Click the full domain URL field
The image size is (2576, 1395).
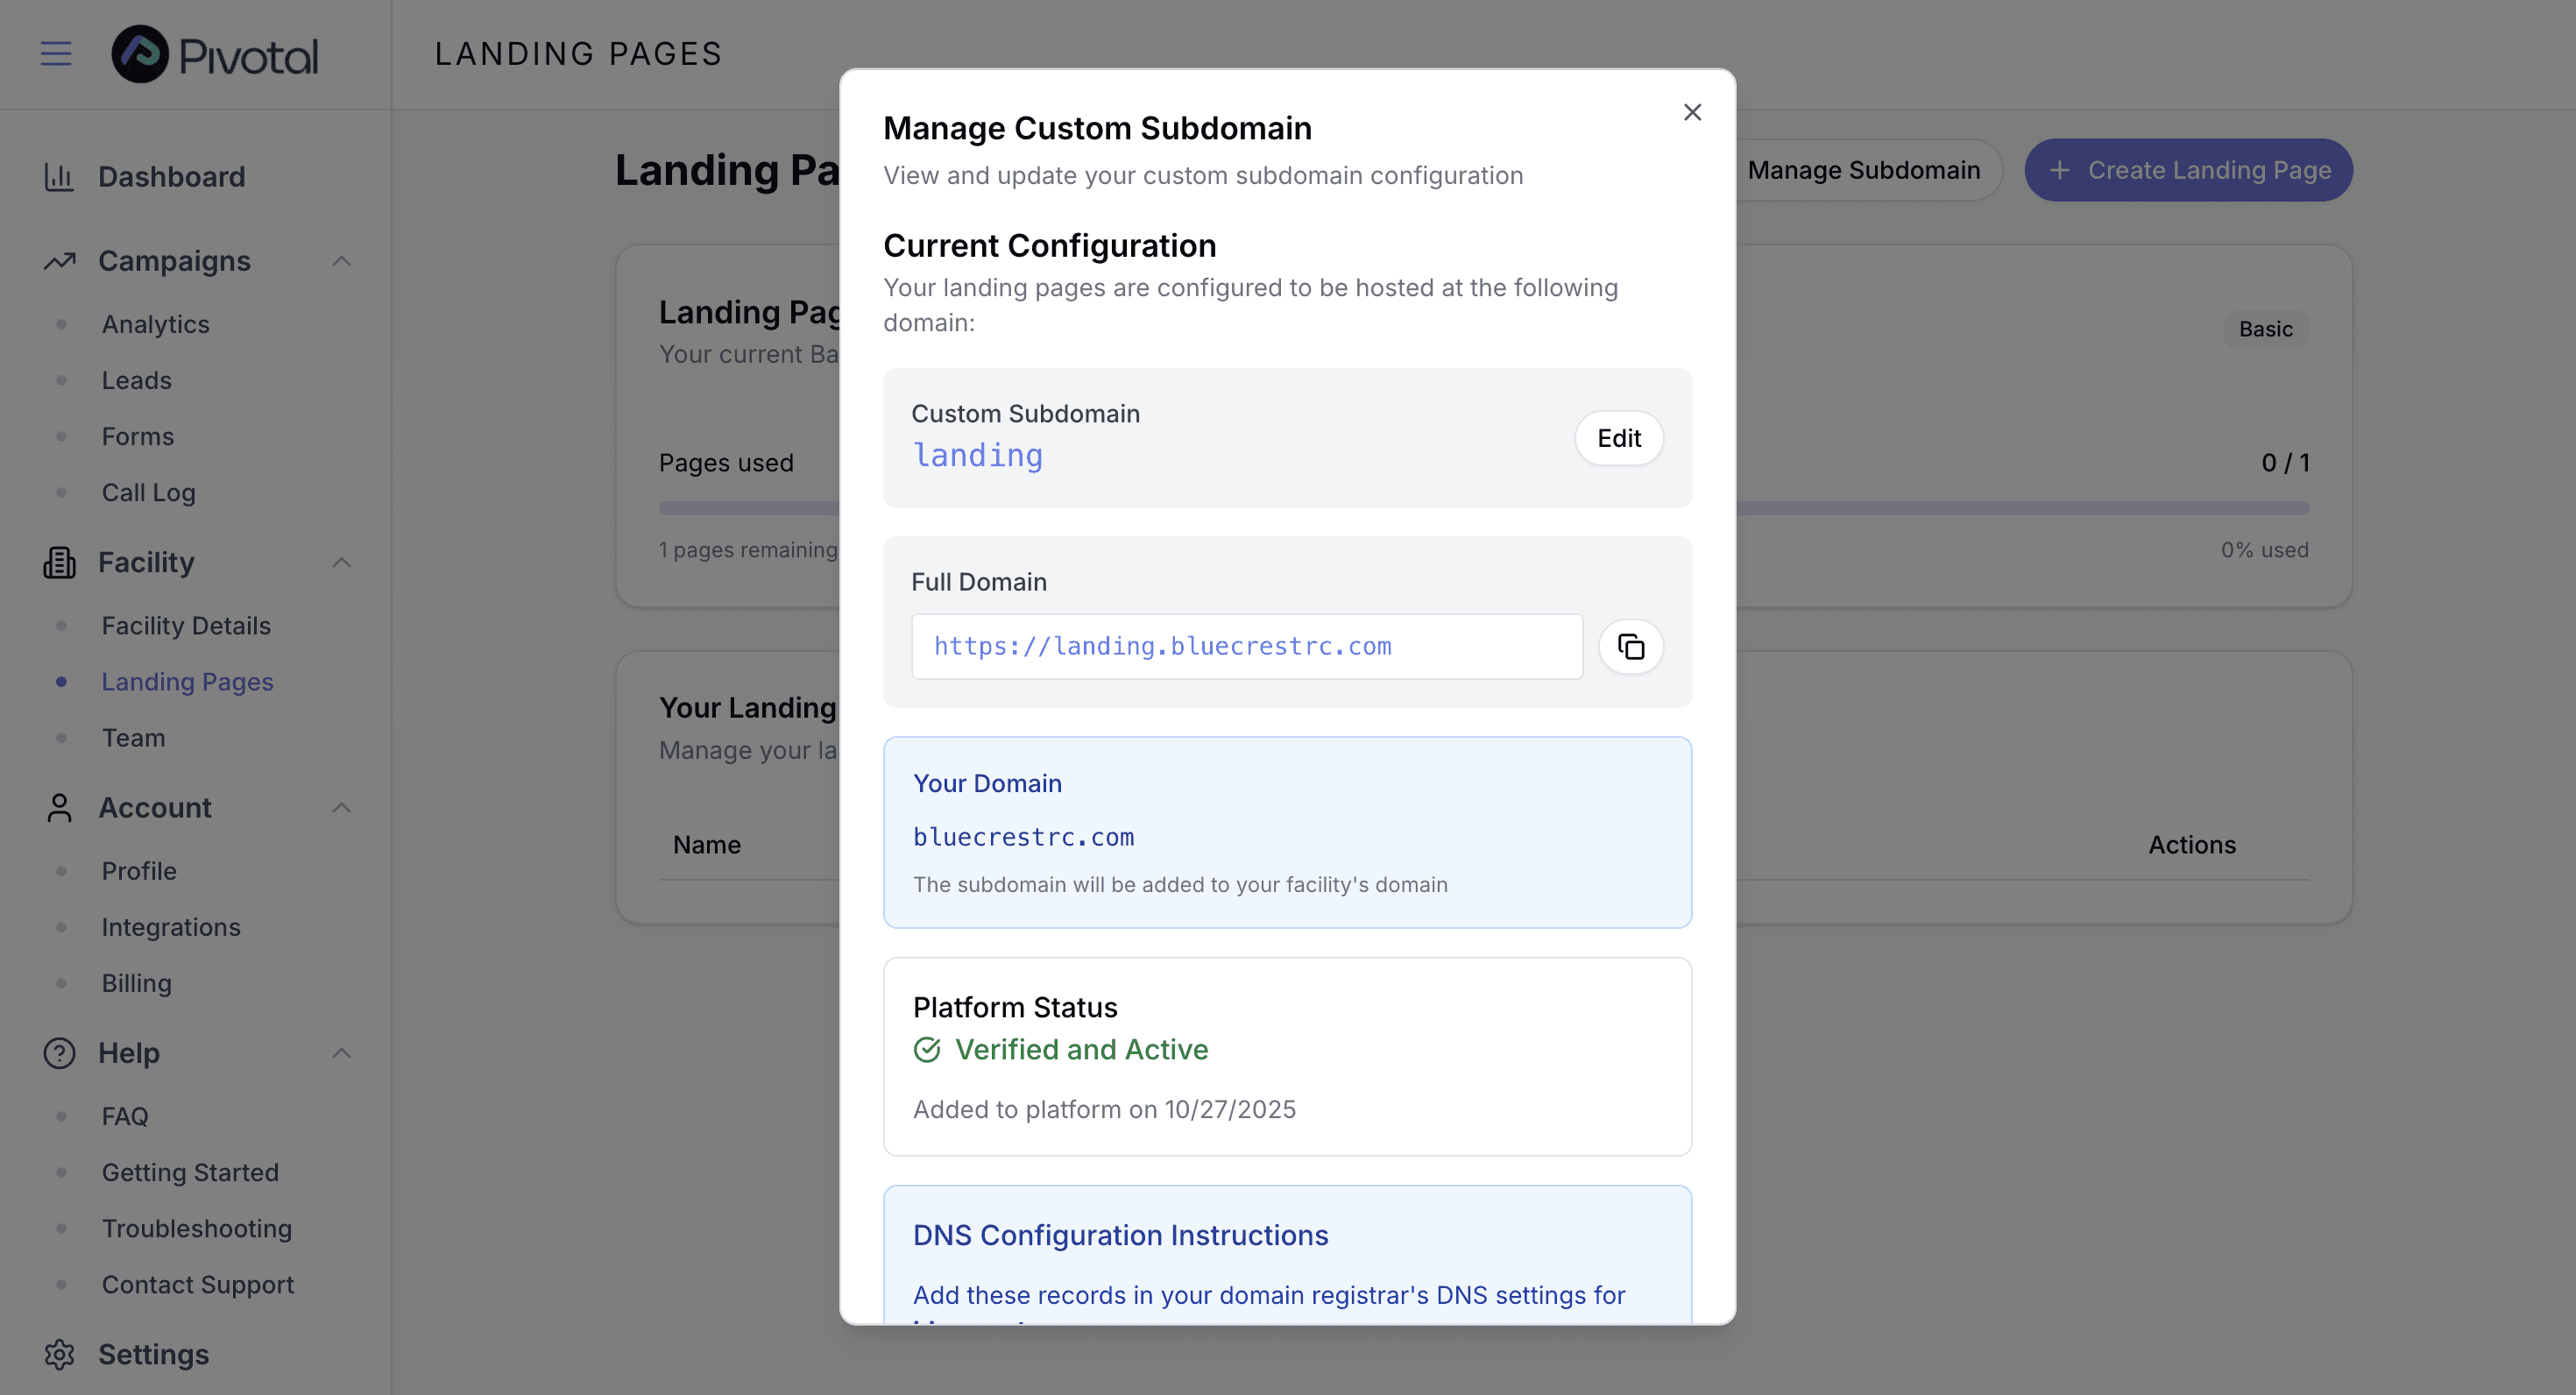pyautogui.click(x=1246, y=647)
